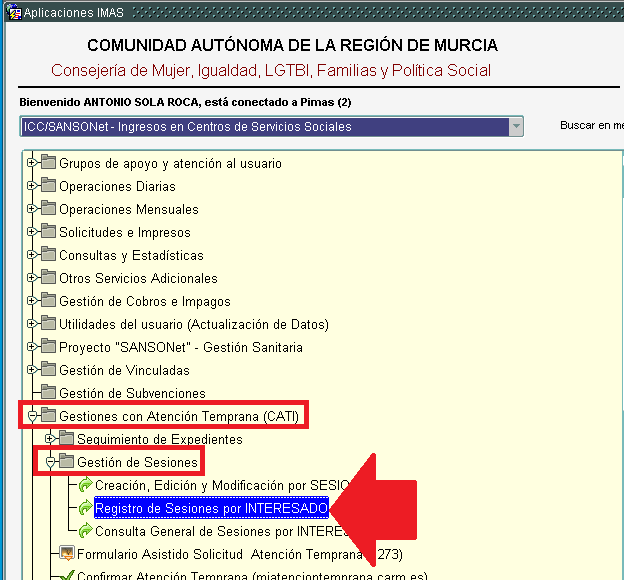Click the folder icon beside Seguimiento de Expedientes
Viewport: 624px width, 580px height.
66,439
